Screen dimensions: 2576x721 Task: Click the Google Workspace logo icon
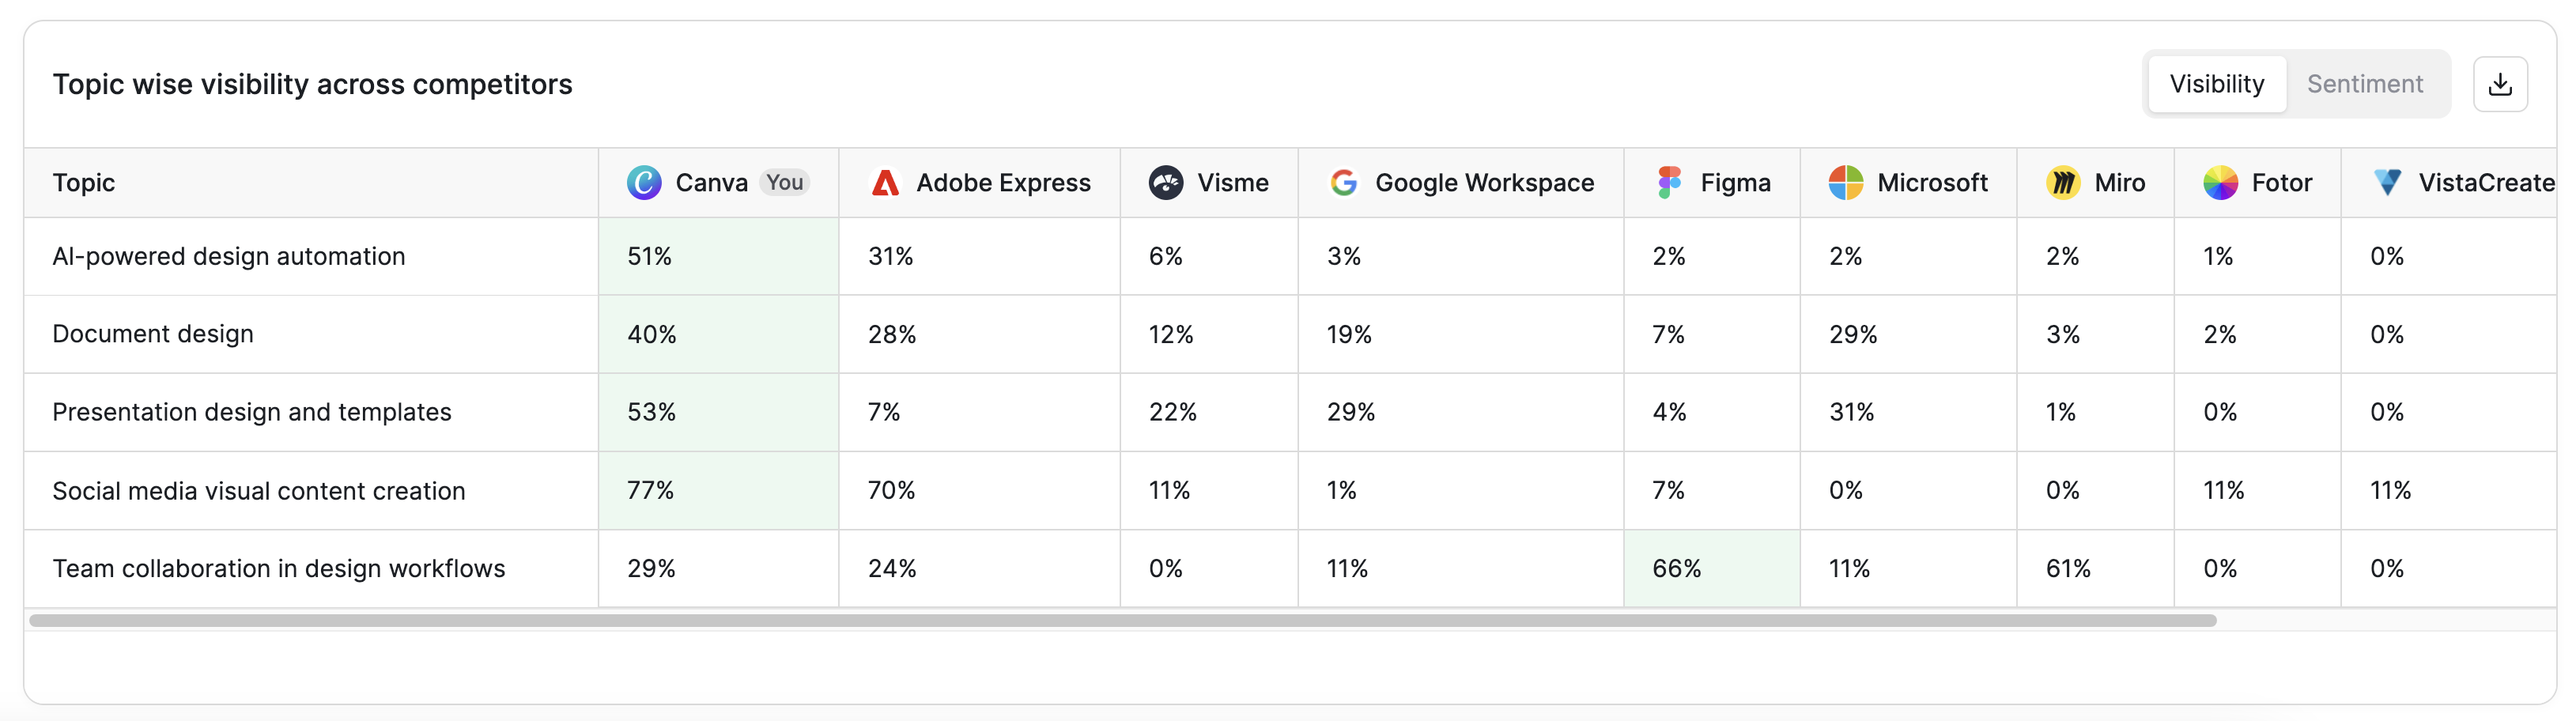(1343, 183)
